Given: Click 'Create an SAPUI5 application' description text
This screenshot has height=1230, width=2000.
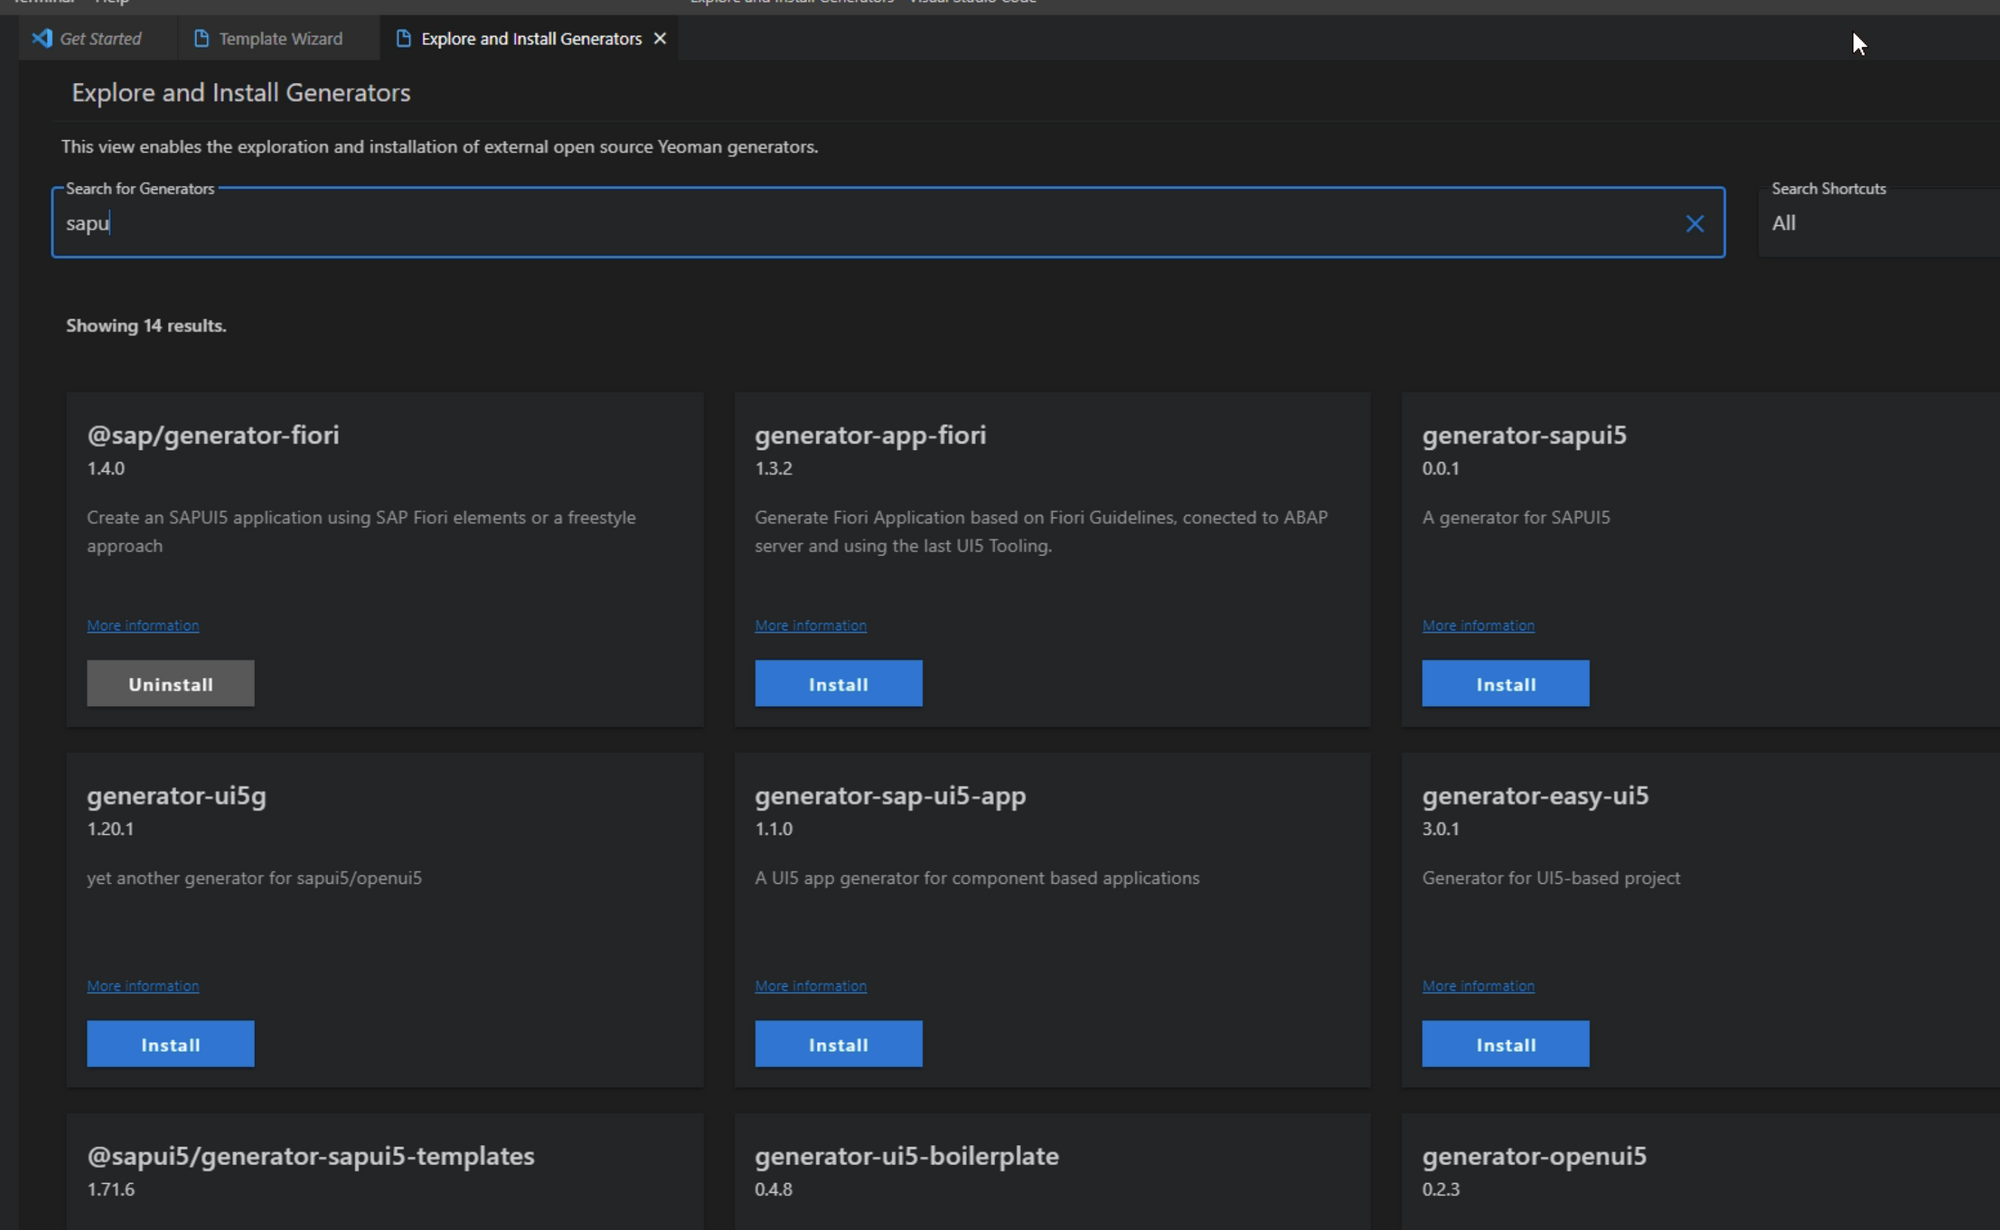Looking at the screenshot, I should coord(361,531).
